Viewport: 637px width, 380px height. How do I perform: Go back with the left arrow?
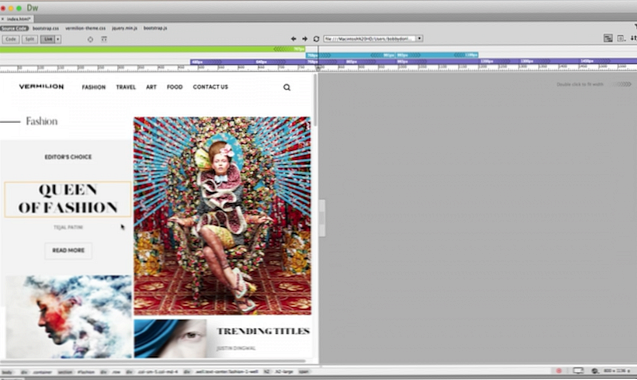293,39
